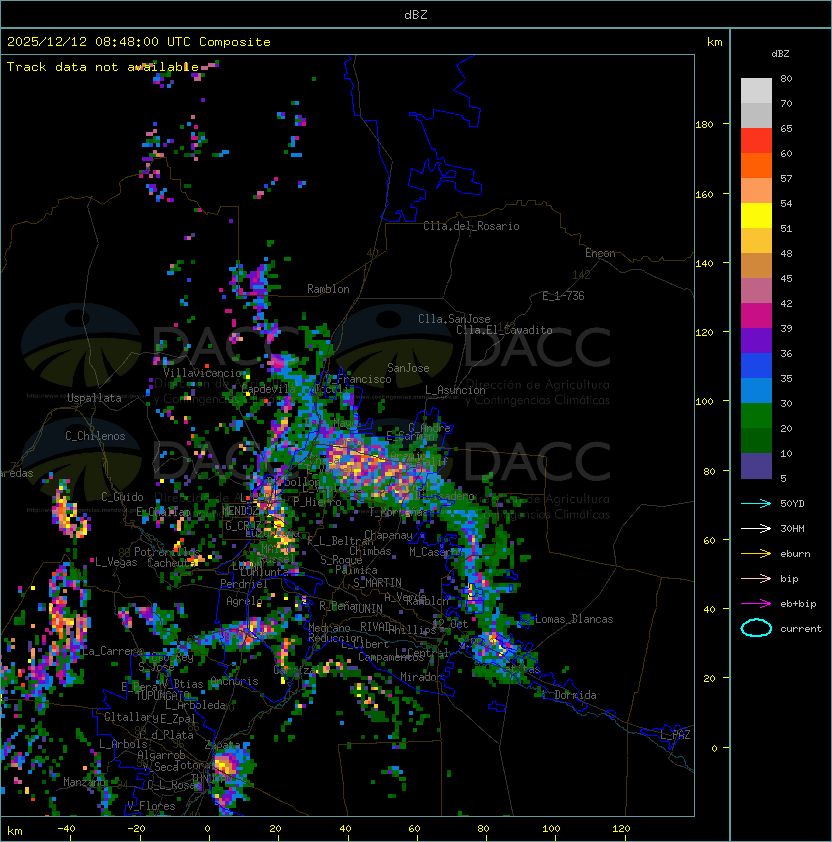Pick the bright yellow 51-54 dBZ swatch
The image size is (832, 842).
coord(756,216)
